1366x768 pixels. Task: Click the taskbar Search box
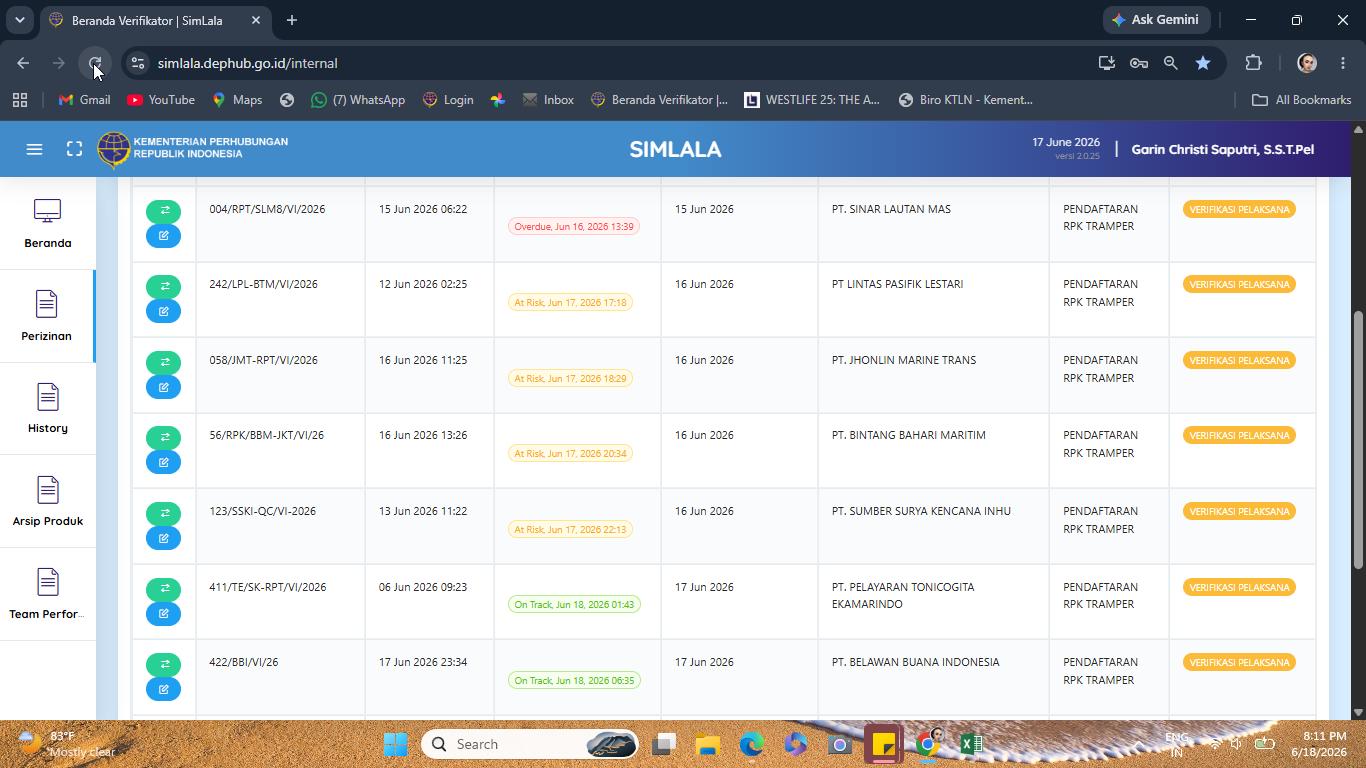click(x=530, y=744)
